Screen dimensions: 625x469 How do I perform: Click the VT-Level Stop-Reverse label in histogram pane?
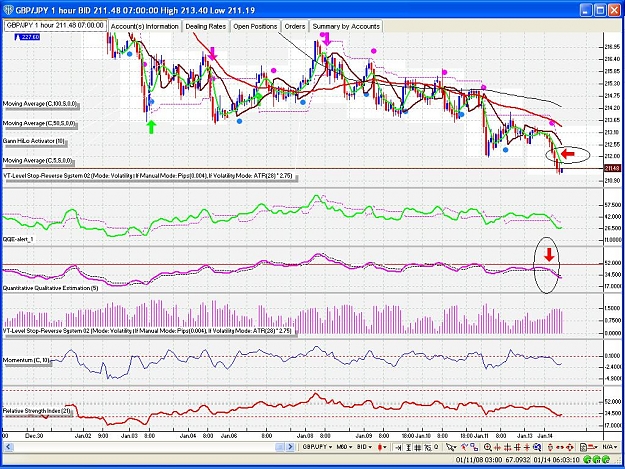(147, 331)
